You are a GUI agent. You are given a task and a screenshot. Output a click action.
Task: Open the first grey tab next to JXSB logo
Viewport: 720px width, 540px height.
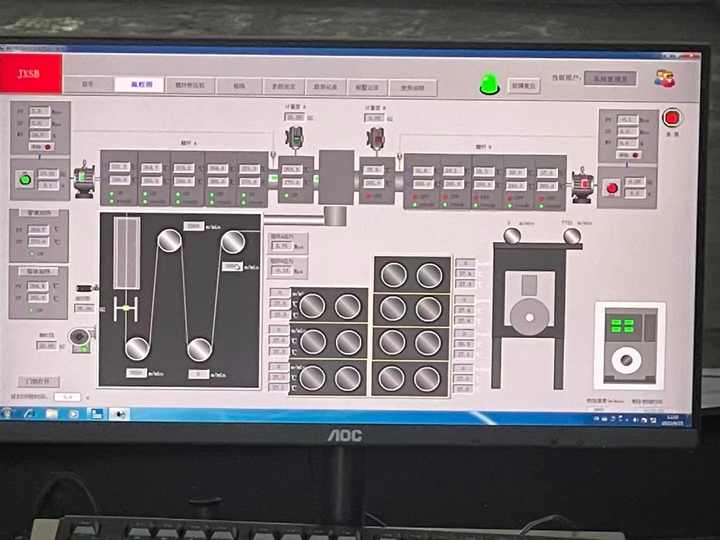point(88,84)
